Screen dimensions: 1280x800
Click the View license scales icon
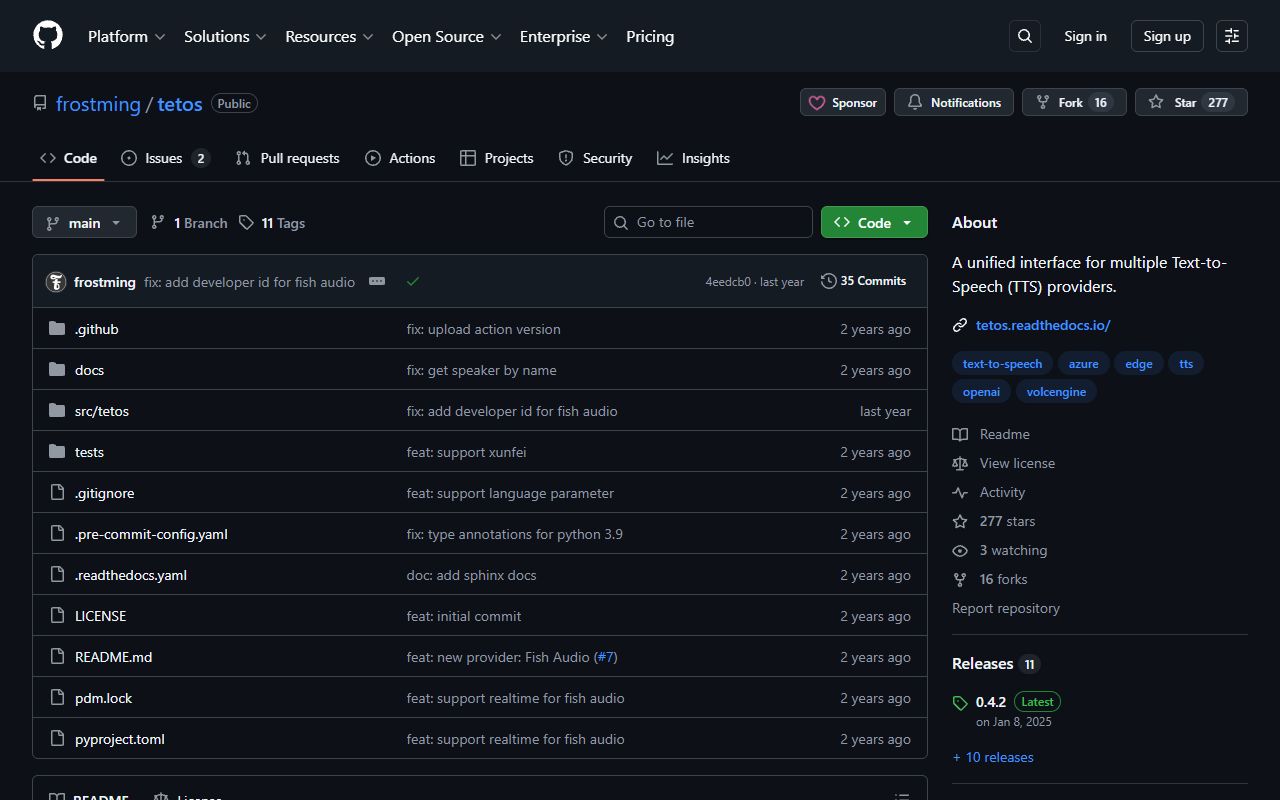coord(960,463)
